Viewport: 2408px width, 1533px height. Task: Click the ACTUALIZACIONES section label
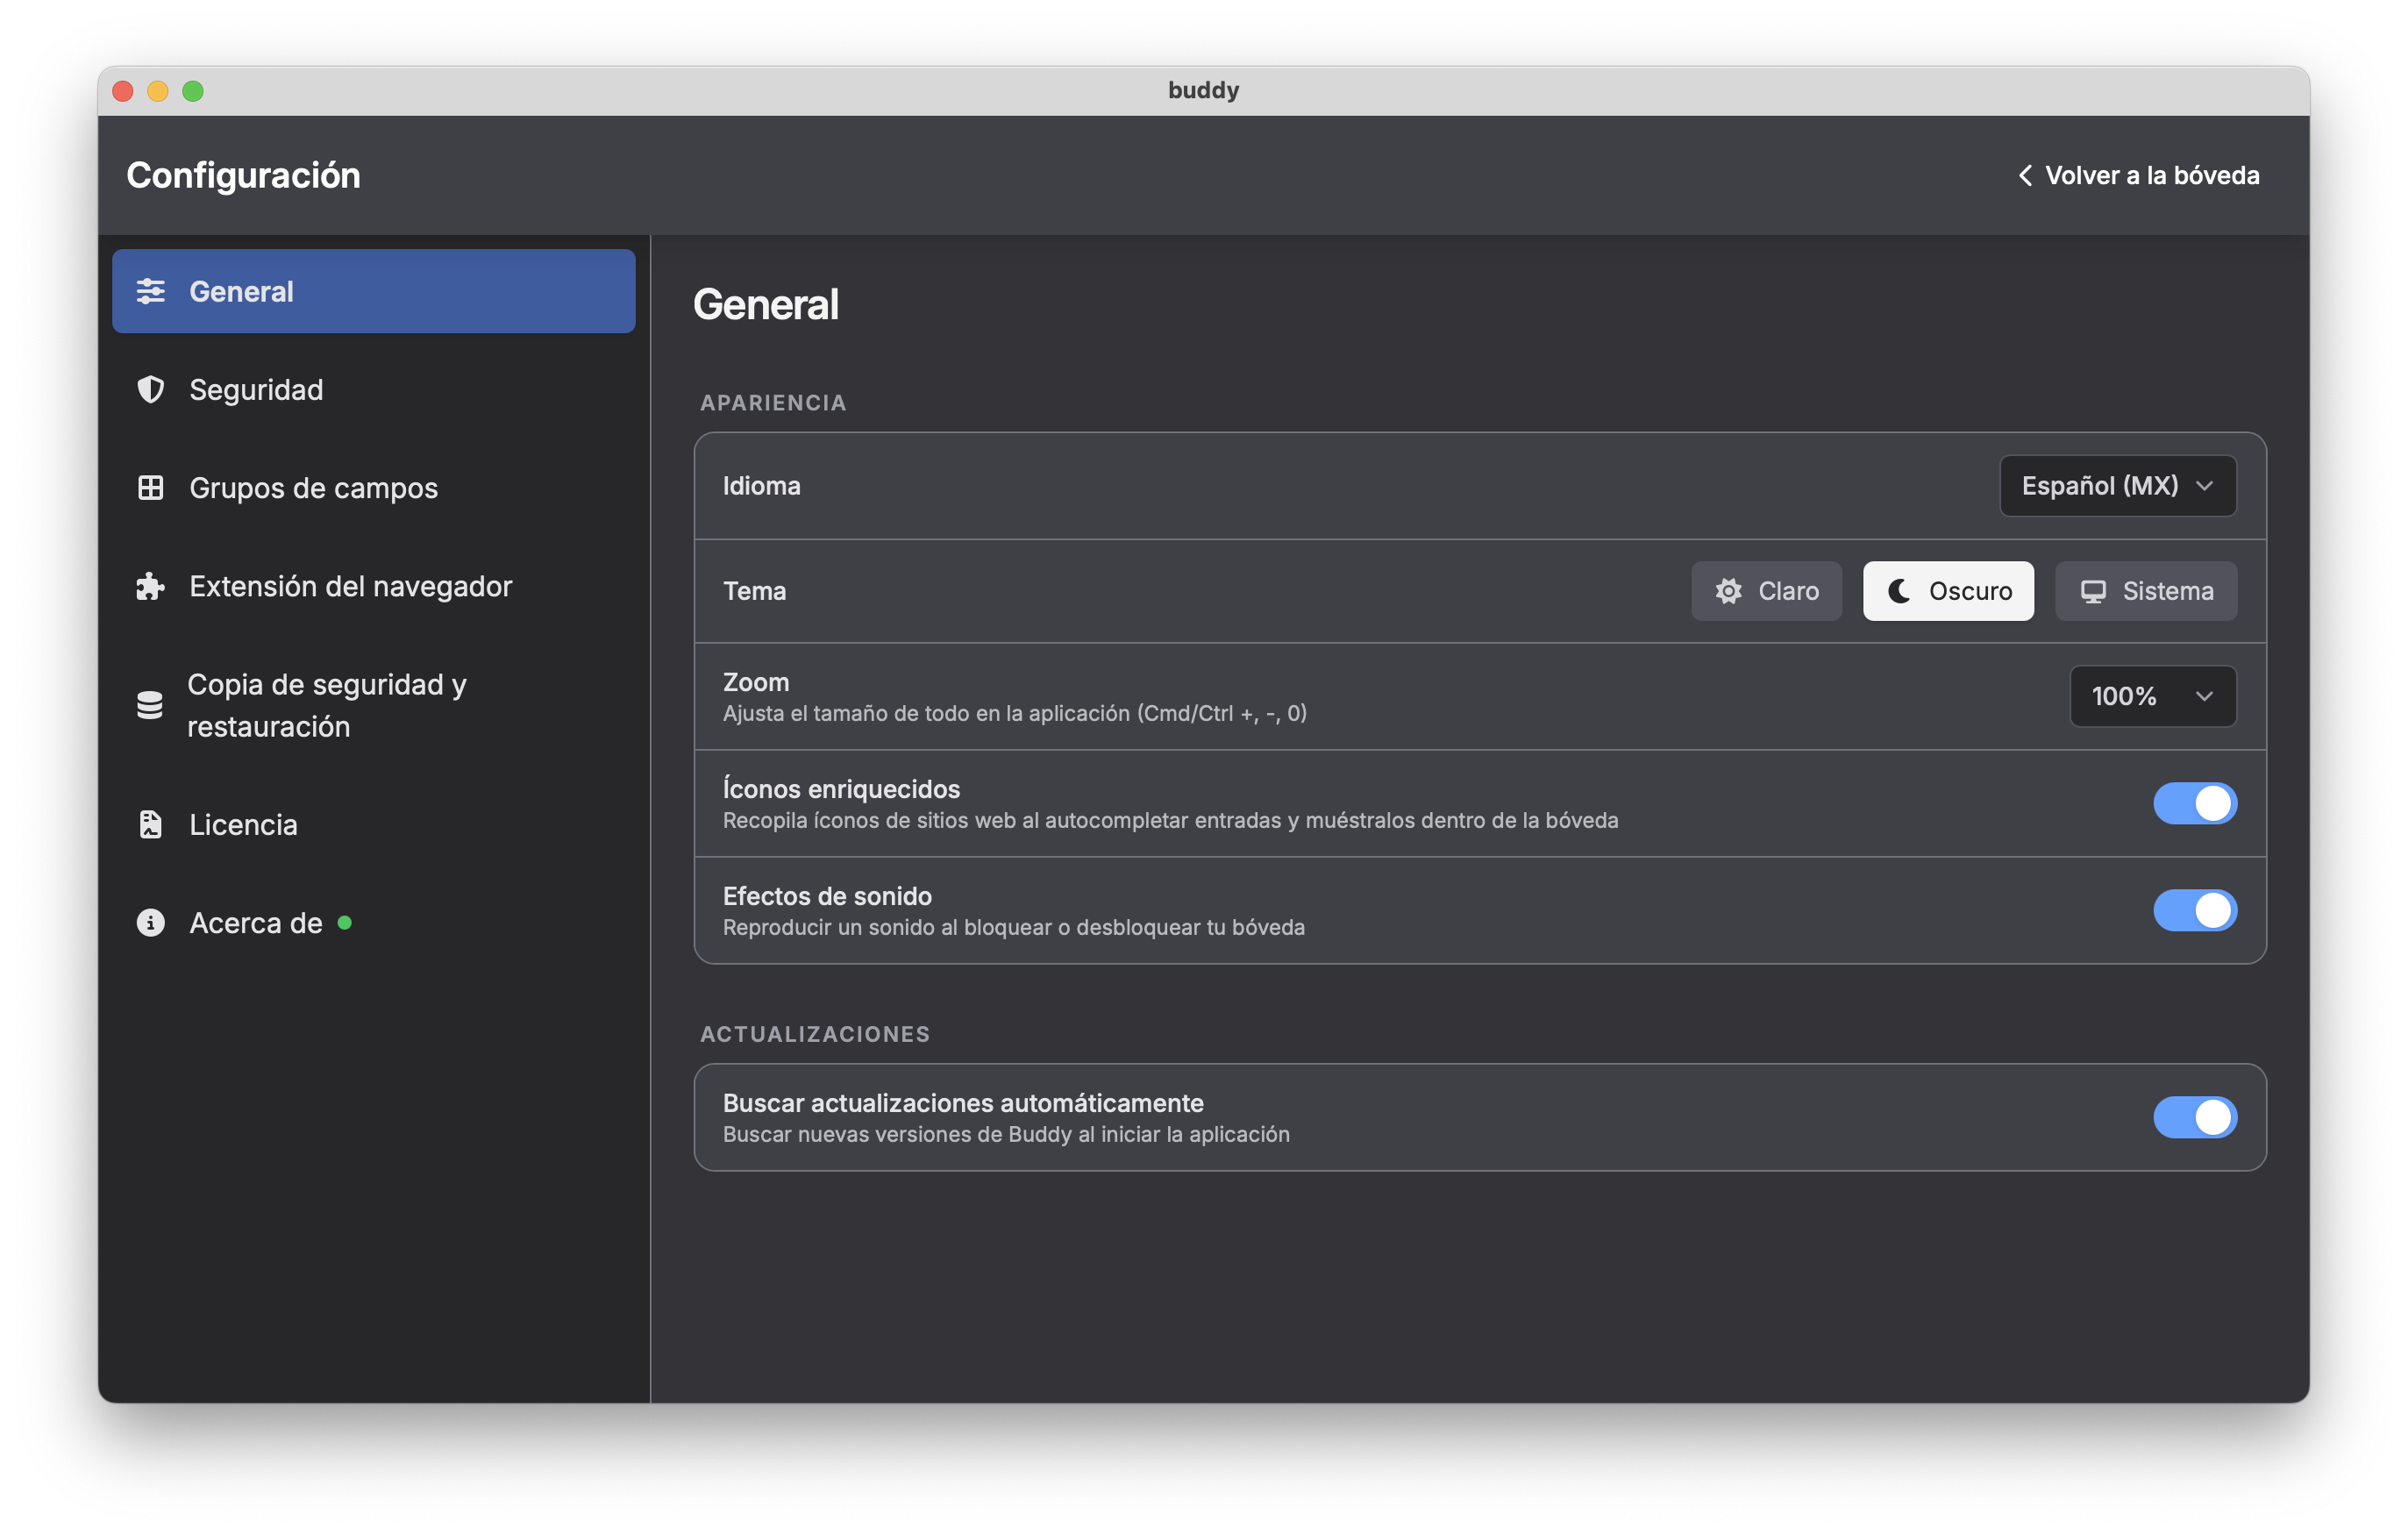815,1034
